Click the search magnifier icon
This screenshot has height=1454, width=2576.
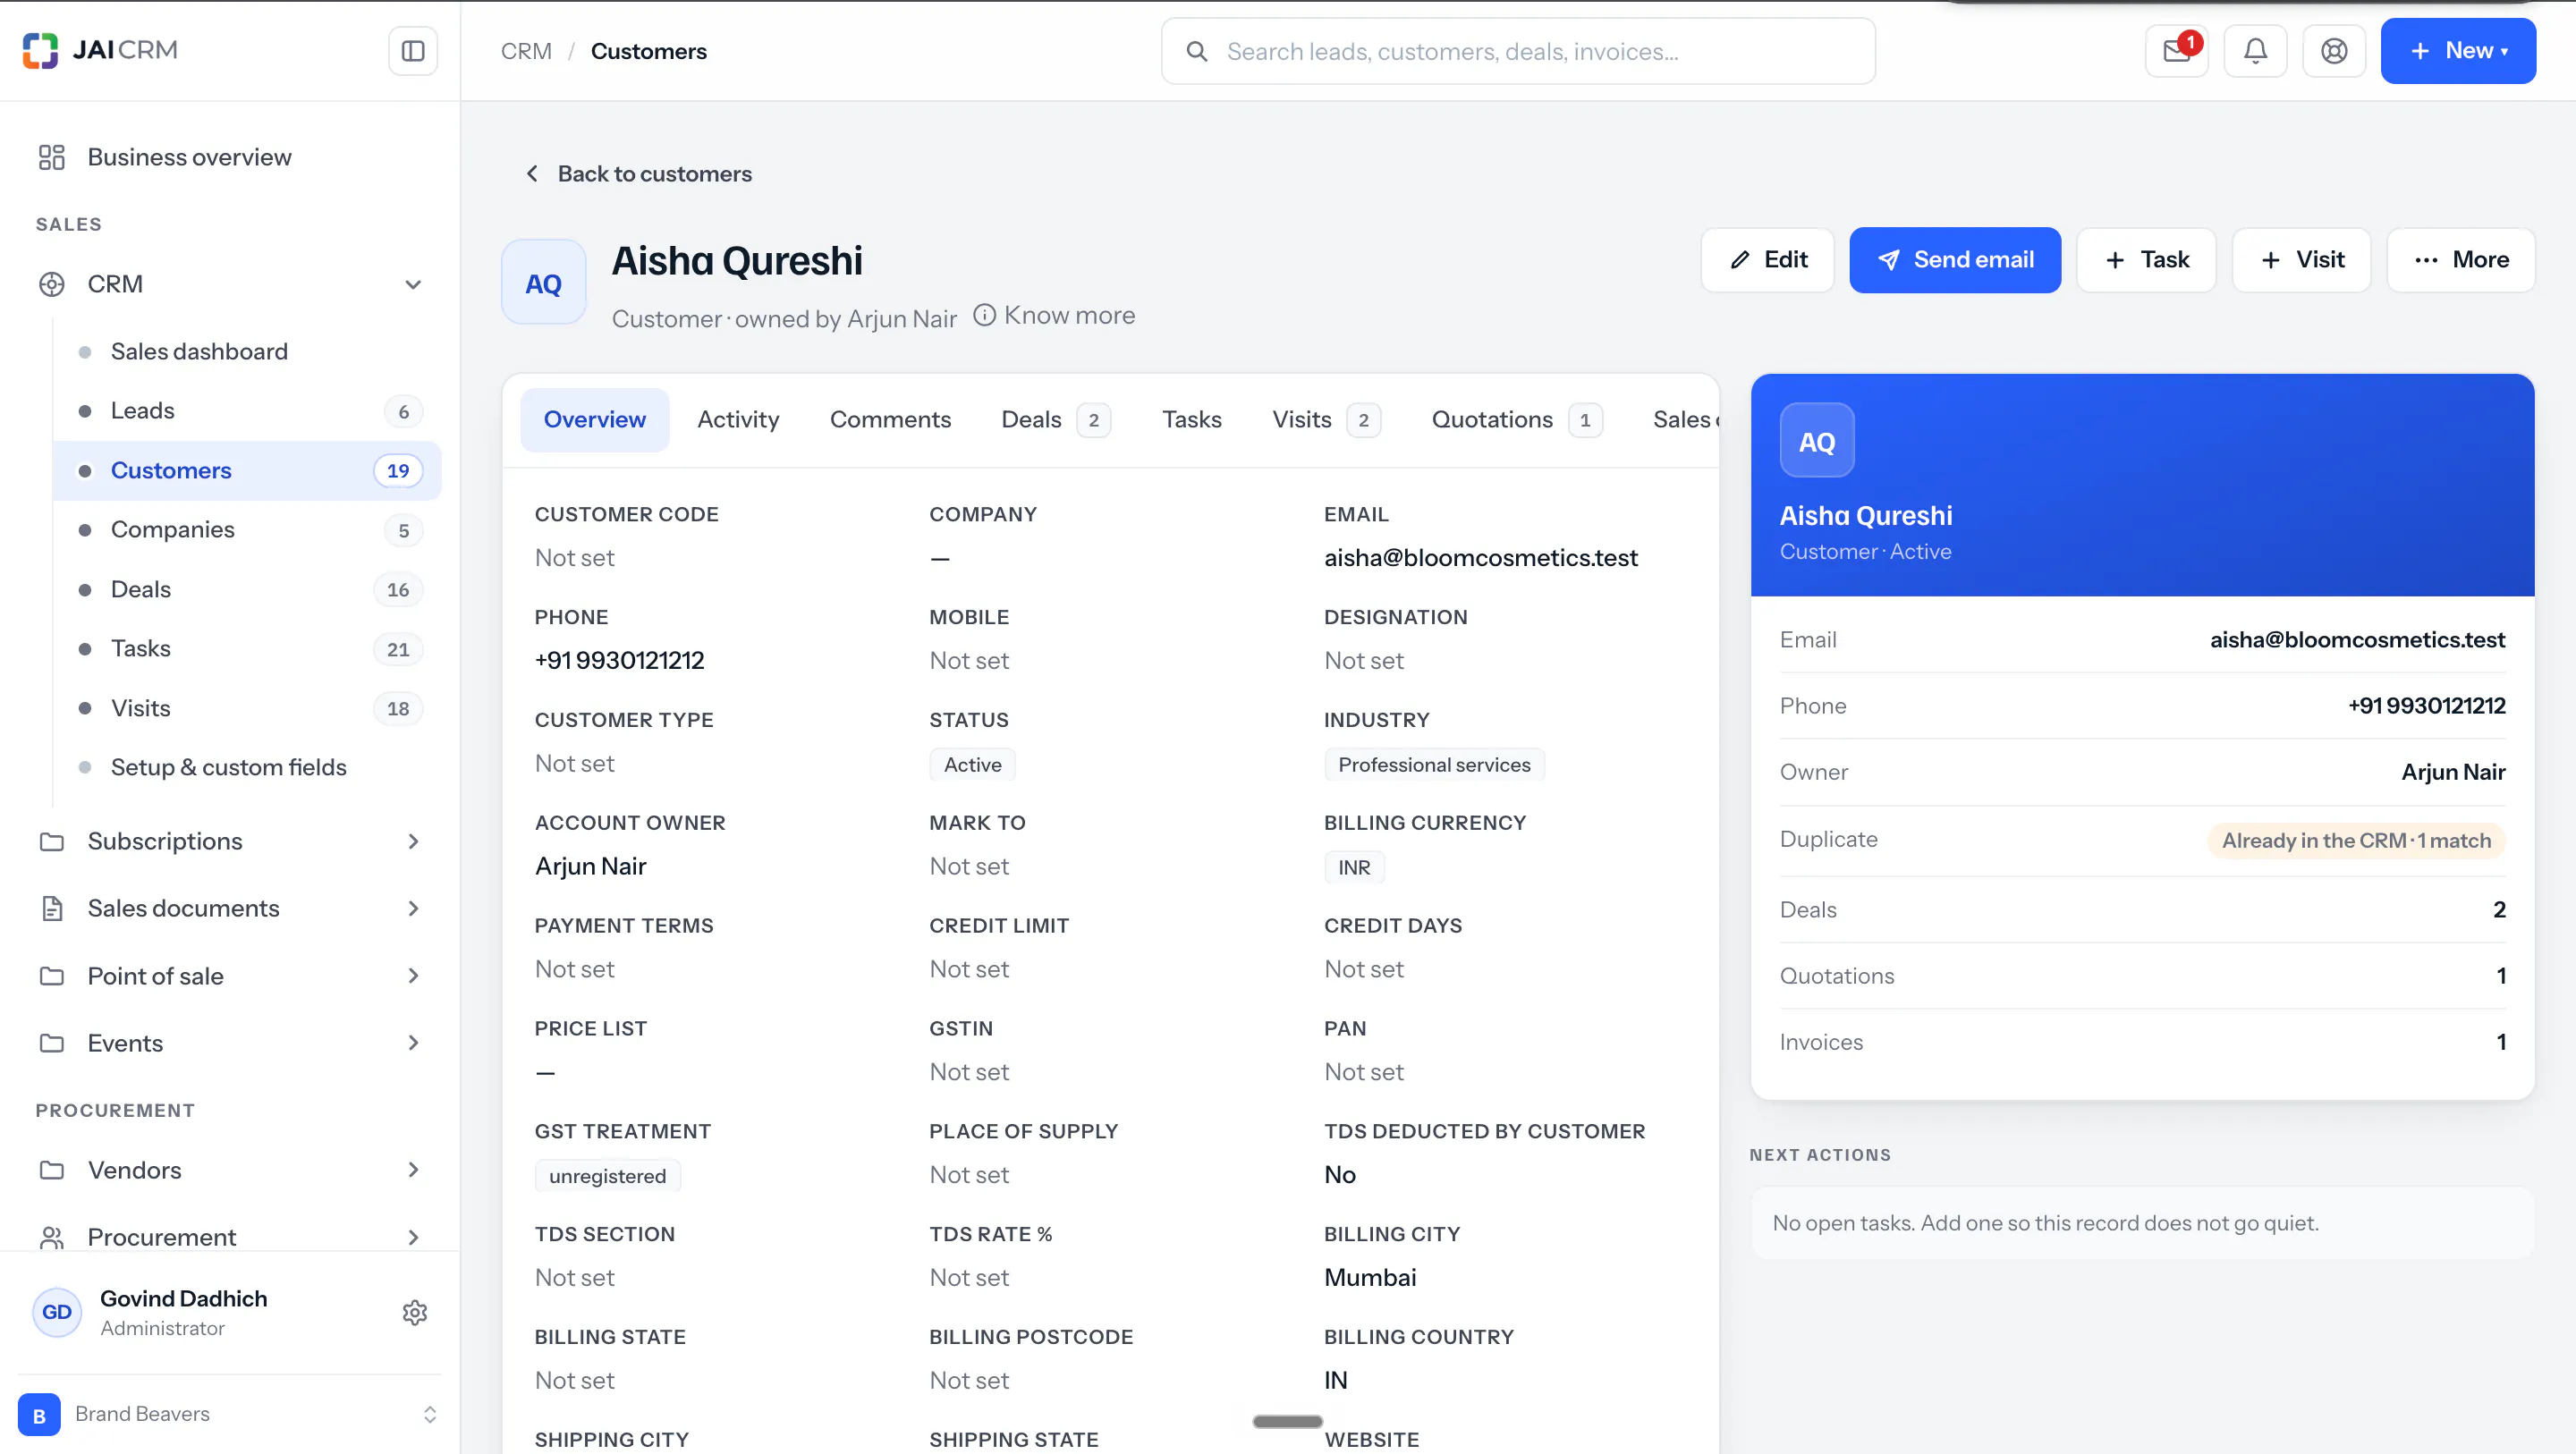[1196, 51]
